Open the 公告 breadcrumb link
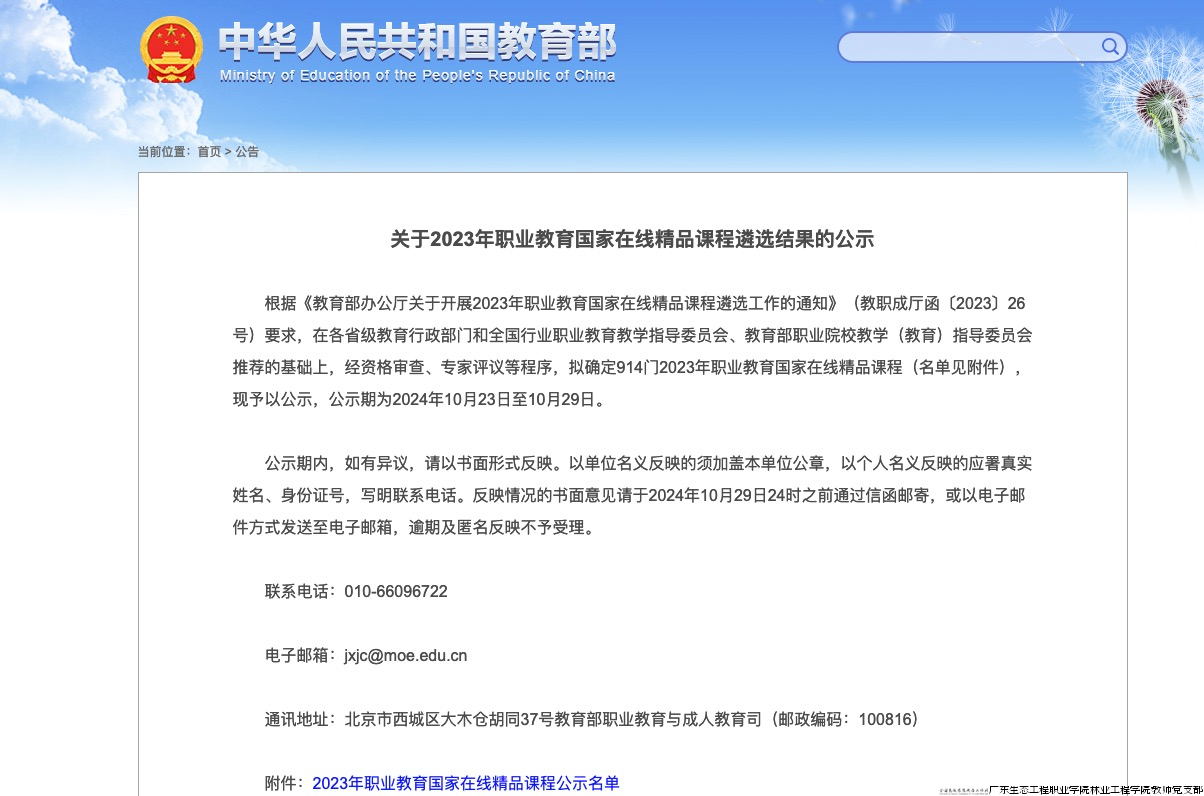The width and height of the screenshot is (1204, 796). (x=247, y=152)
